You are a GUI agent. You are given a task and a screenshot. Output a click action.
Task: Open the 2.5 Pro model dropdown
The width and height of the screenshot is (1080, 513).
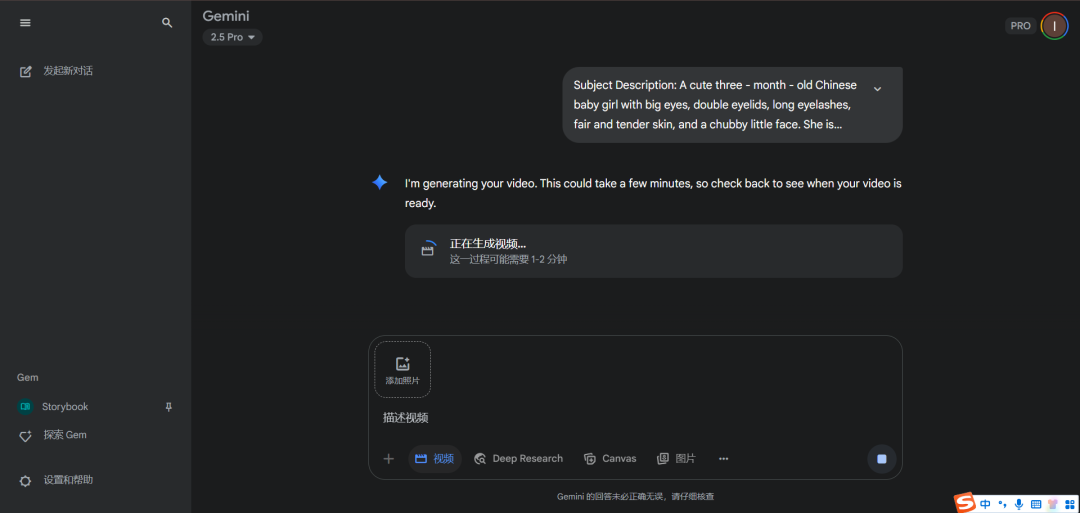[x=232, y=37]
